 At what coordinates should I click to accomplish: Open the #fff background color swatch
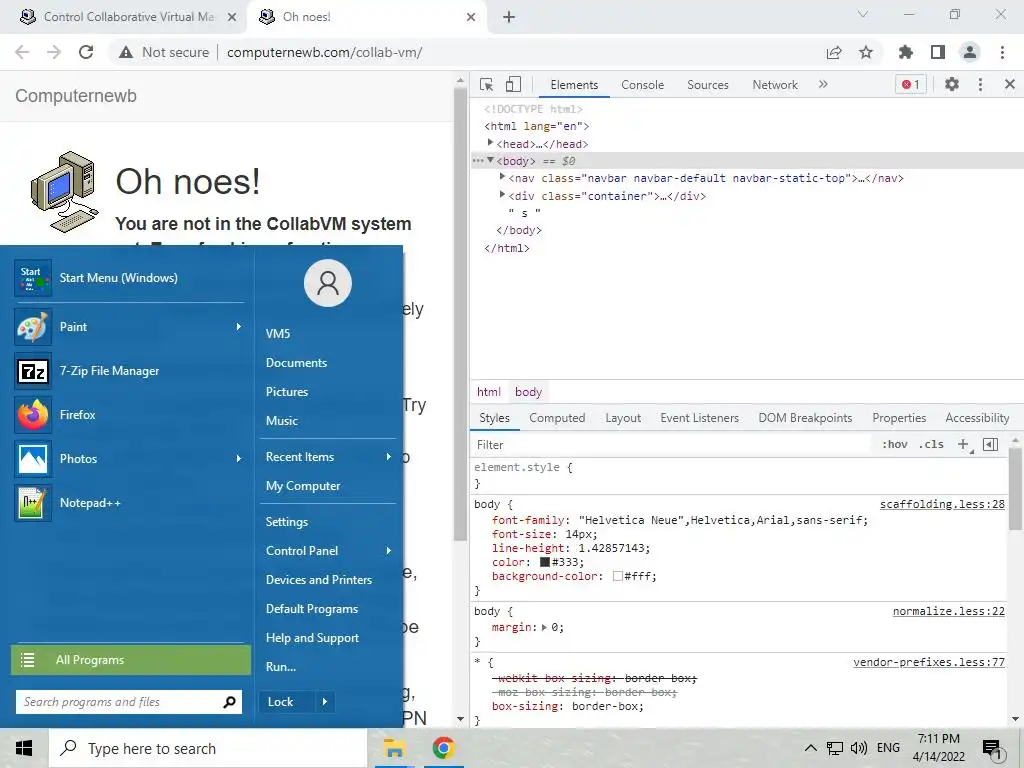[617, 577]
